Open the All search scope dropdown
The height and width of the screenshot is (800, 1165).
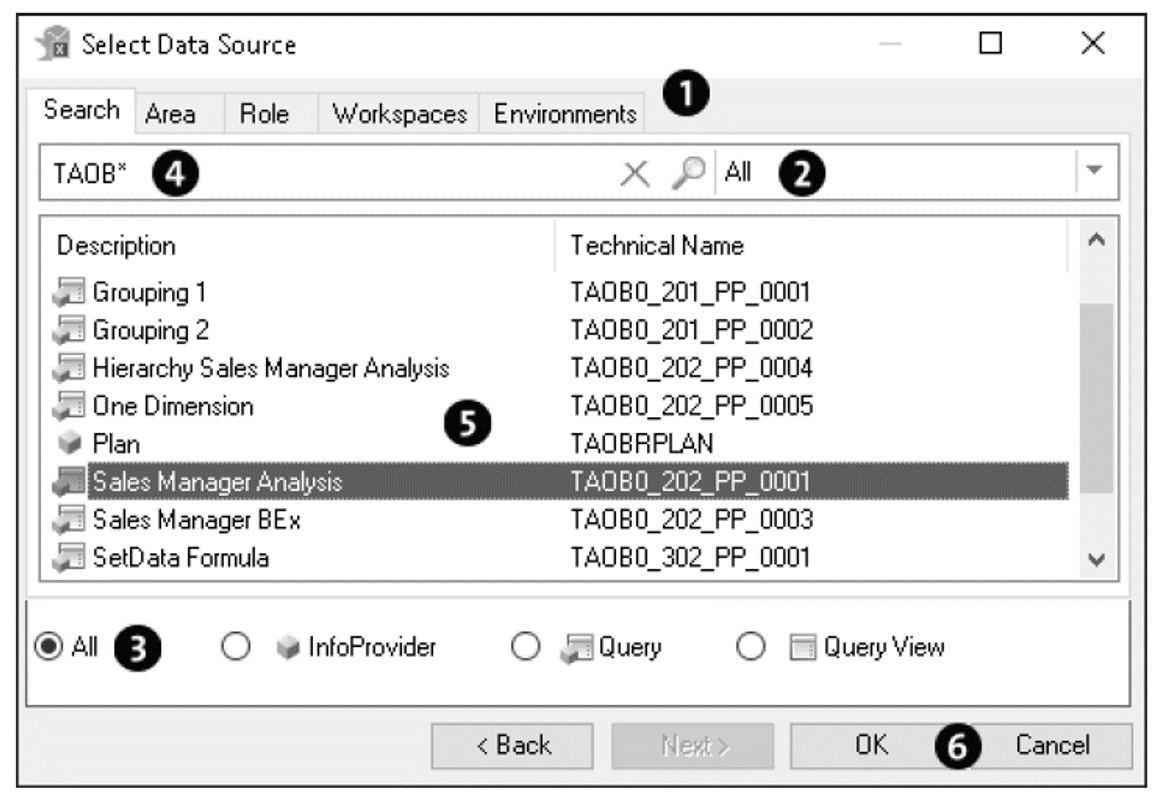1095,170
